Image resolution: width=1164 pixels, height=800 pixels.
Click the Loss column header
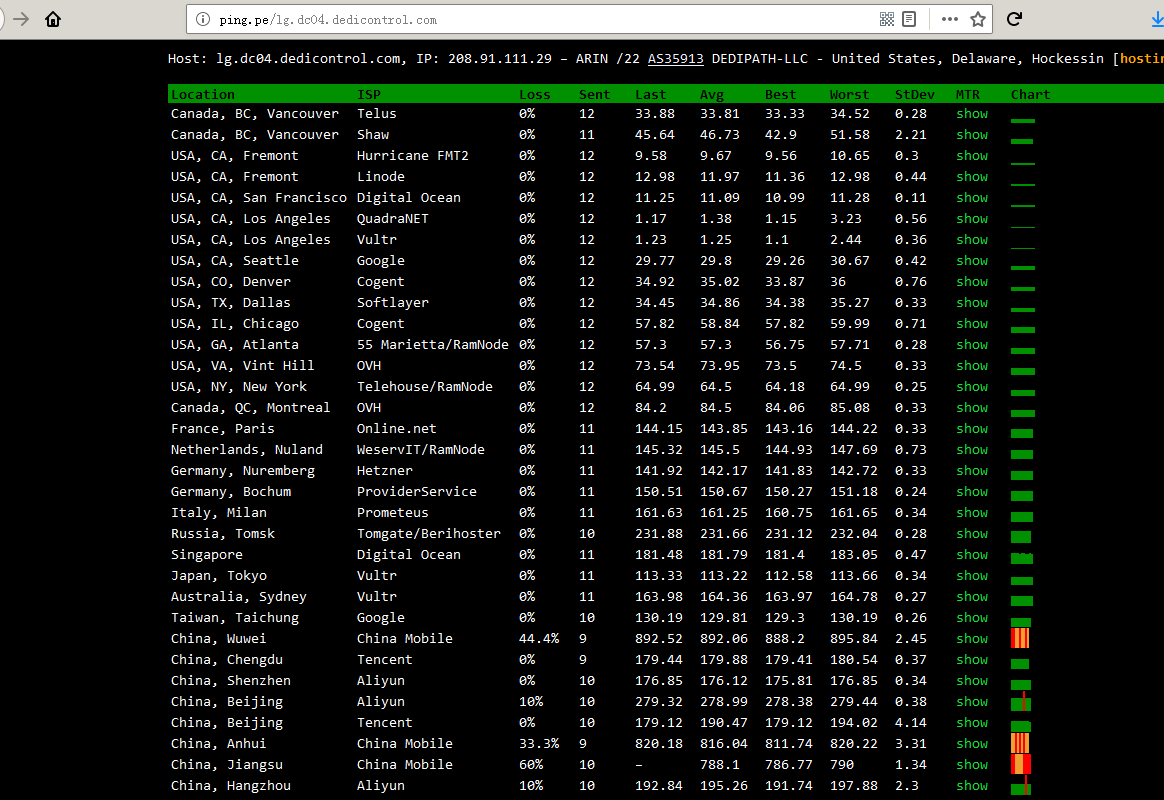pos(534,94)
